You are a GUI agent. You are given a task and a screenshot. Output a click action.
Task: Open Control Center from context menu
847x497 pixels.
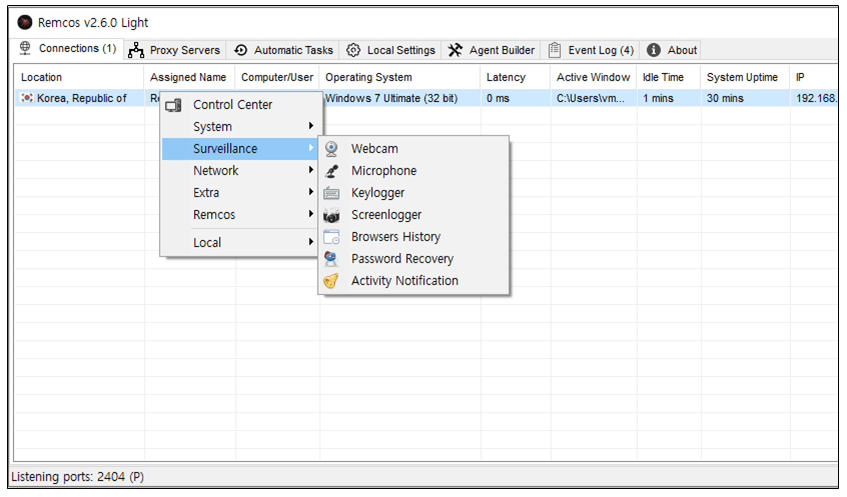[240, 105]
